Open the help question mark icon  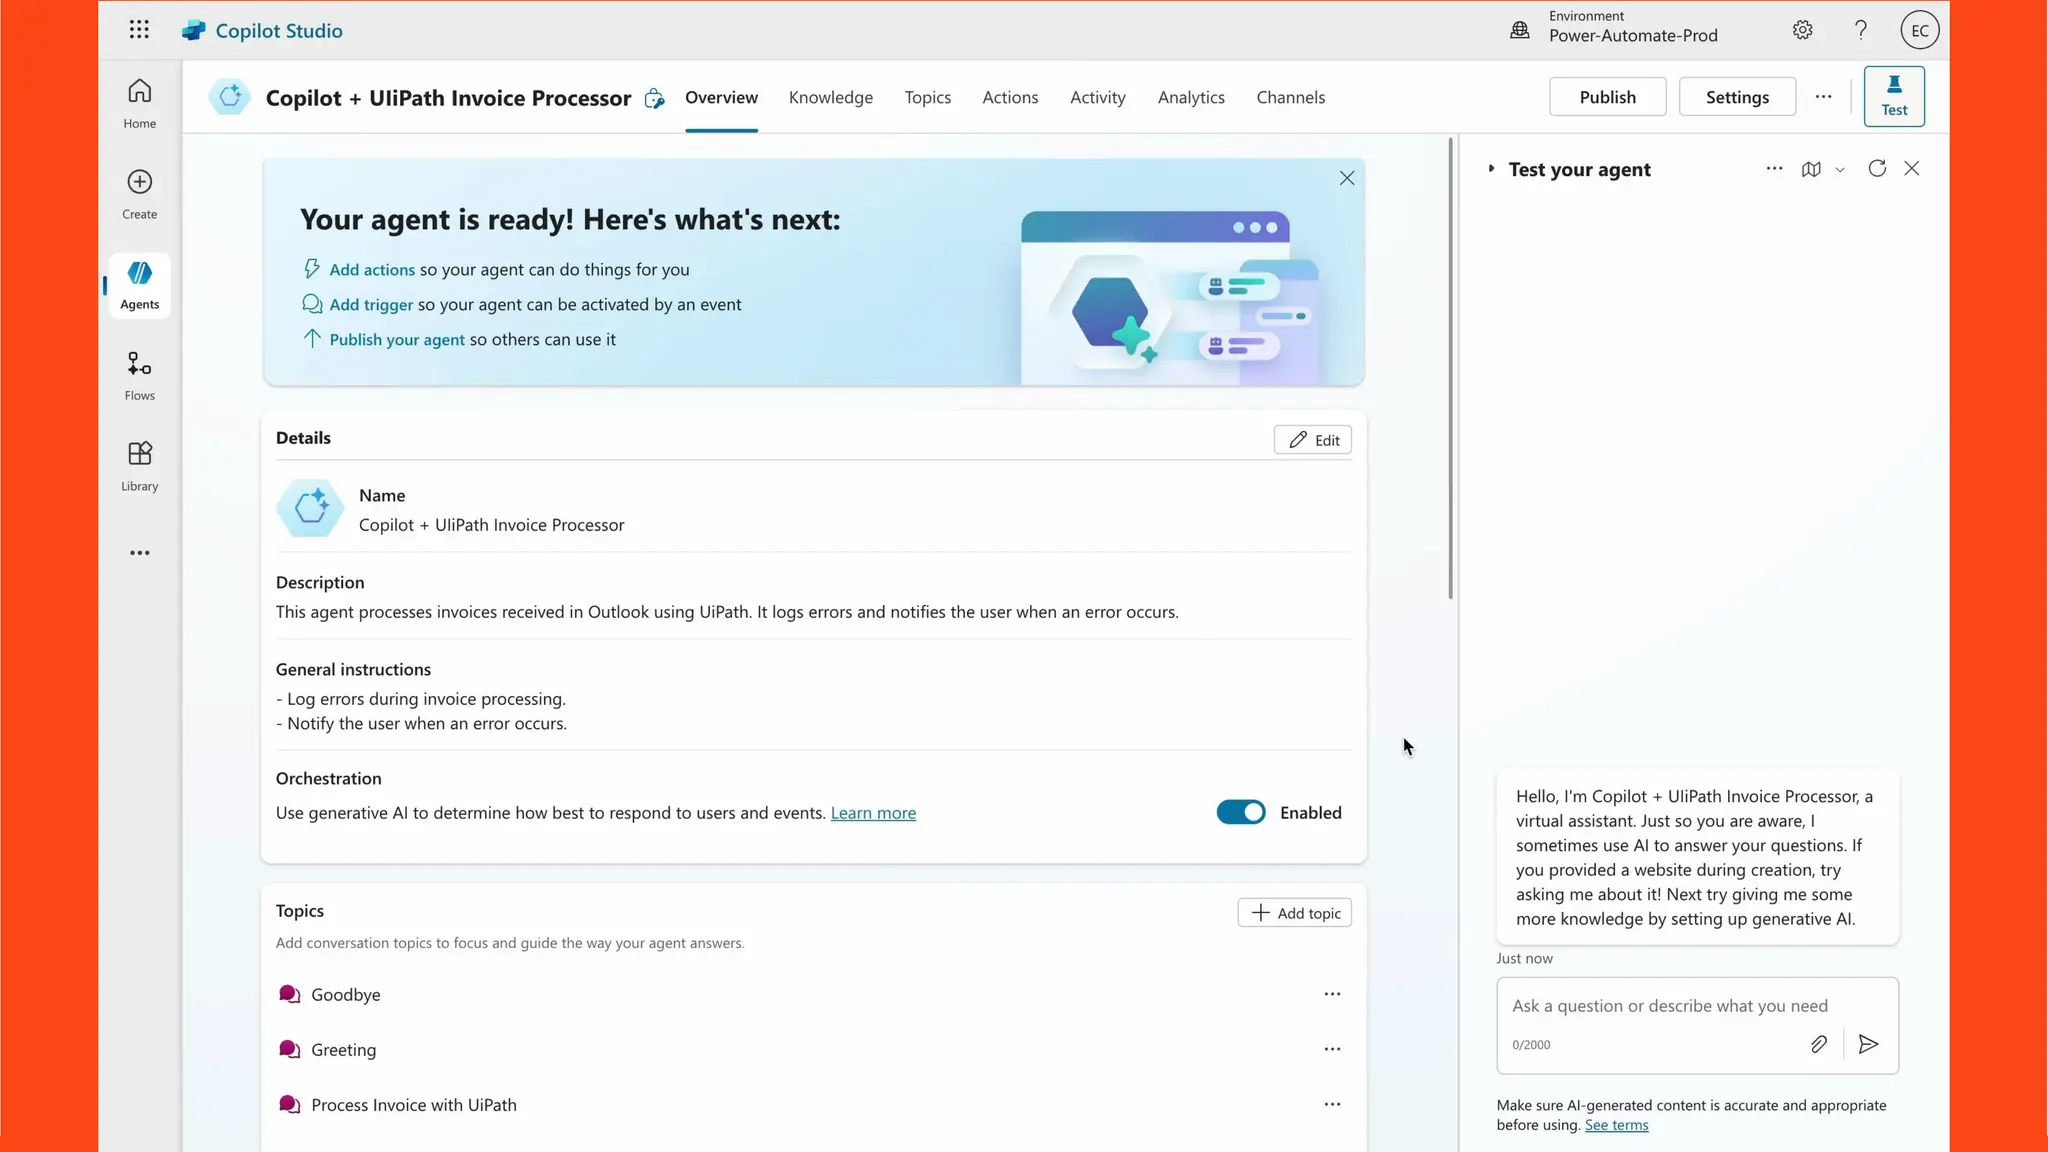[1860, 30]
